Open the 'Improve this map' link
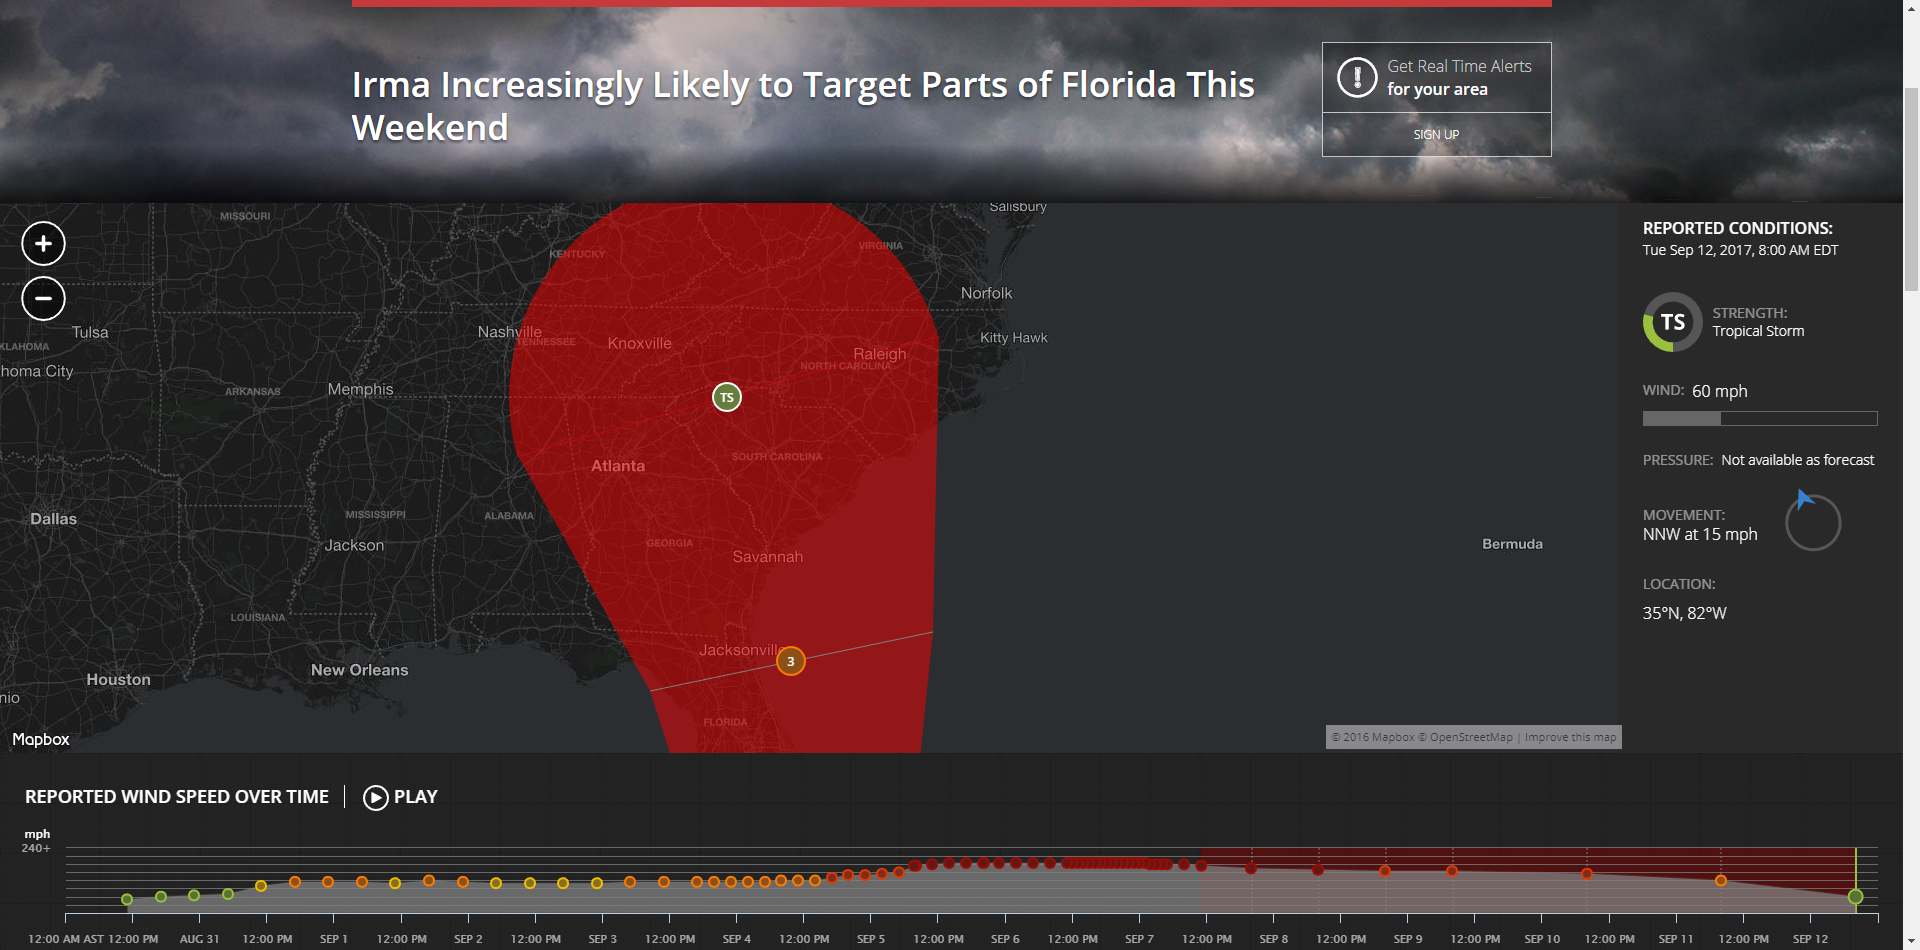Image resolution: width=1920 pixels, height=950 pixels. 1570,737
